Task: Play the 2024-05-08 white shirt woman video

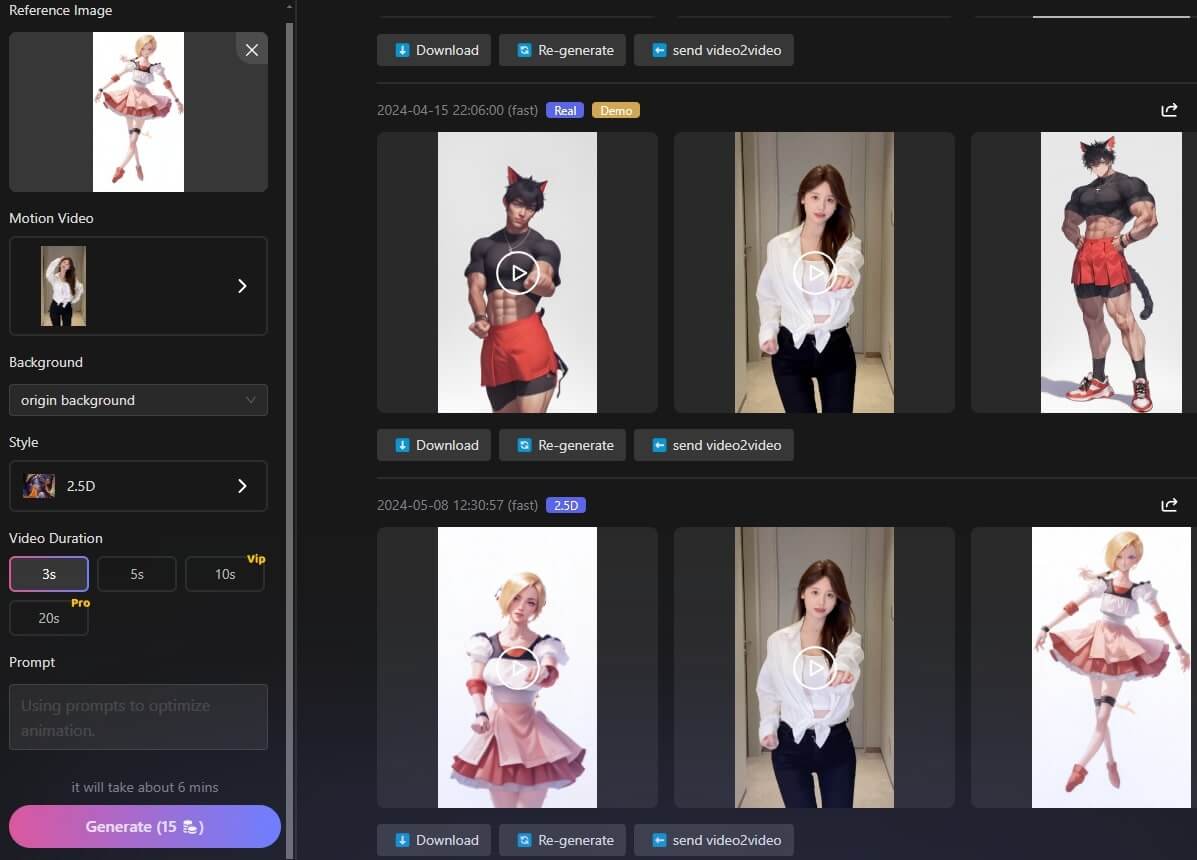Action: click(x=814, y=667)
